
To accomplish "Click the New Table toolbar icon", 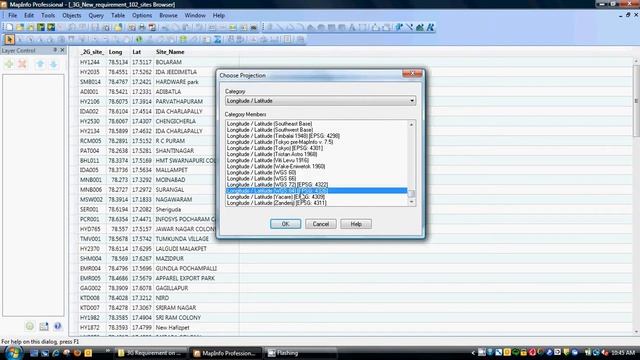I will (9, 27).
